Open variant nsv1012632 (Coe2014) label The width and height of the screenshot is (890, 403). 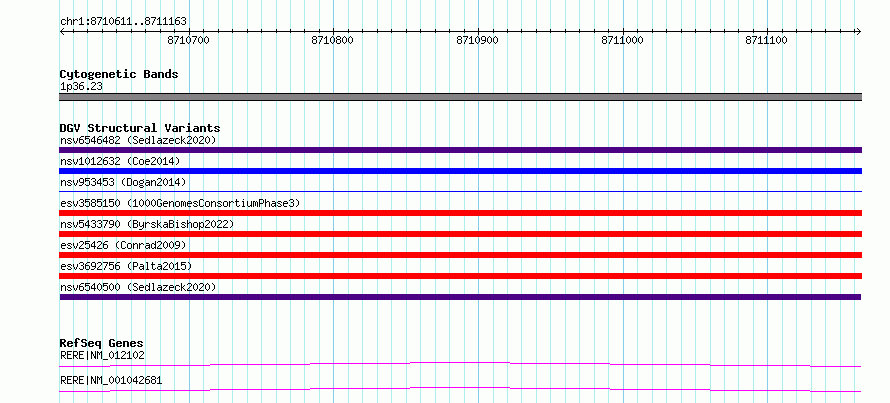(120, 161)
